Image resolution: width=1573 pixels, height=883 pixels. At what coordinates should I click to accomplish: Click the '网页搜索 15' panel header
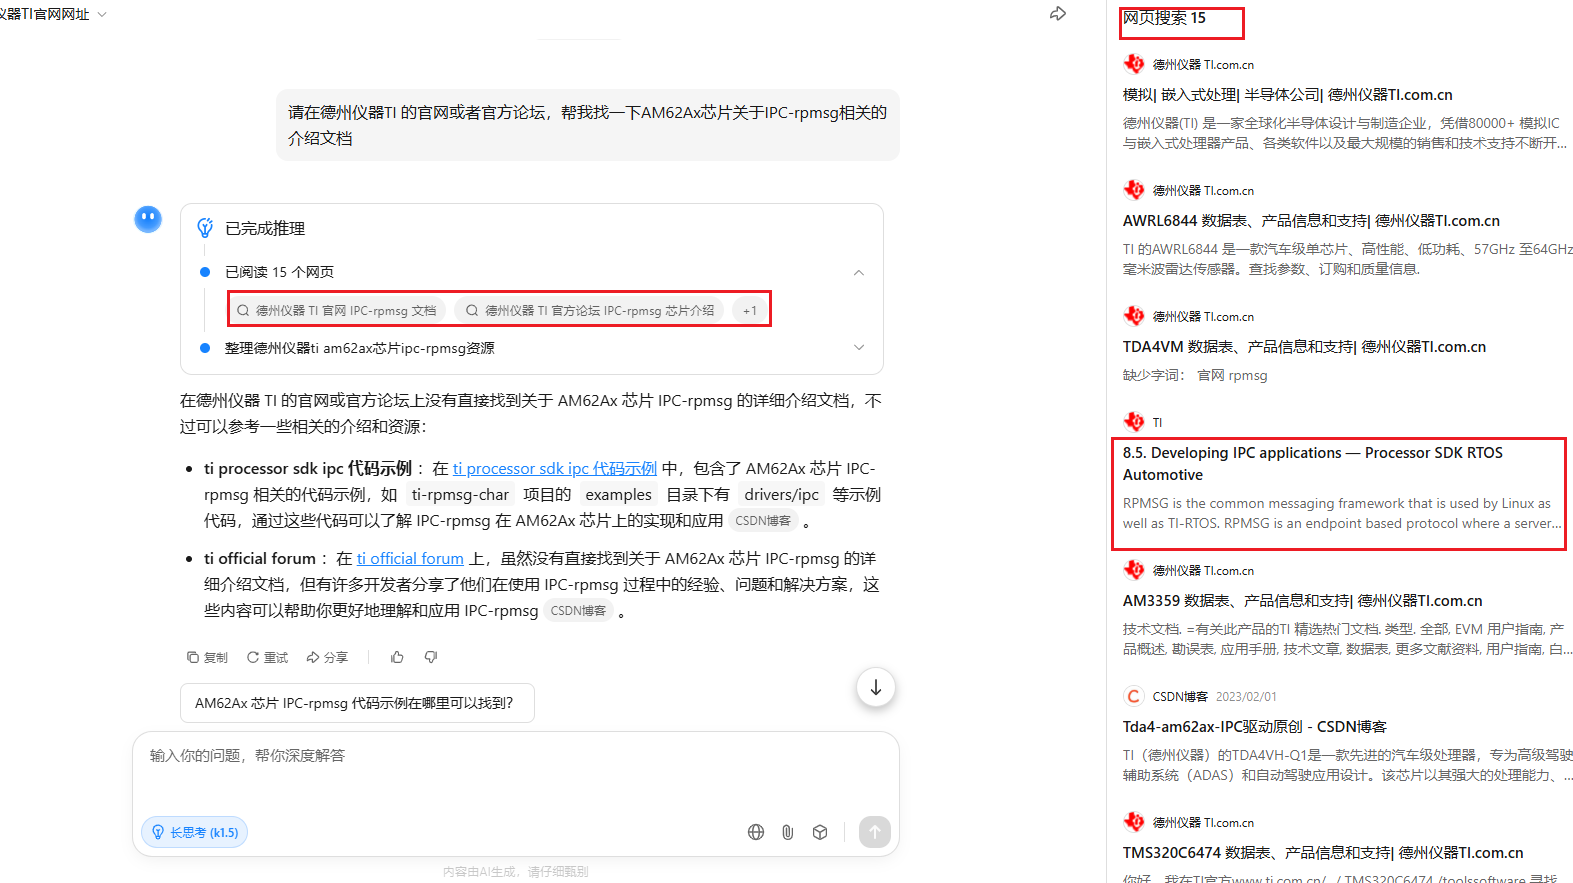[1164, 18]
